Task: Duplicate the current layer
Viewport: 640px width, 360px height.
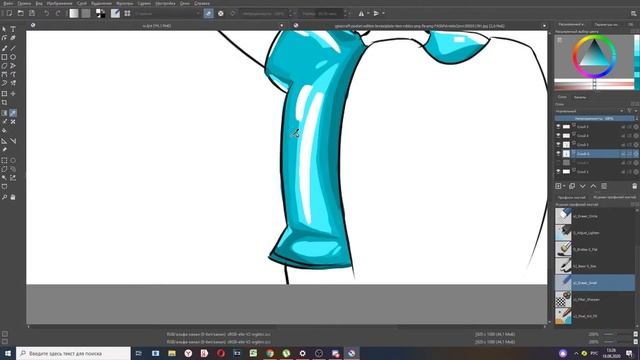Action: point(572,186)
